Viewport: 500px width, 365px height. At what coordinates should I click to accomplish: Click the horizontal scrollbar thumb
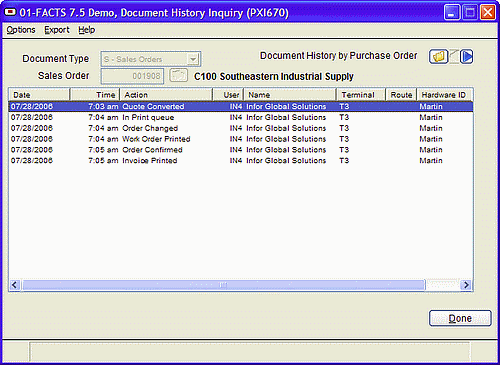tap(223, 285)
